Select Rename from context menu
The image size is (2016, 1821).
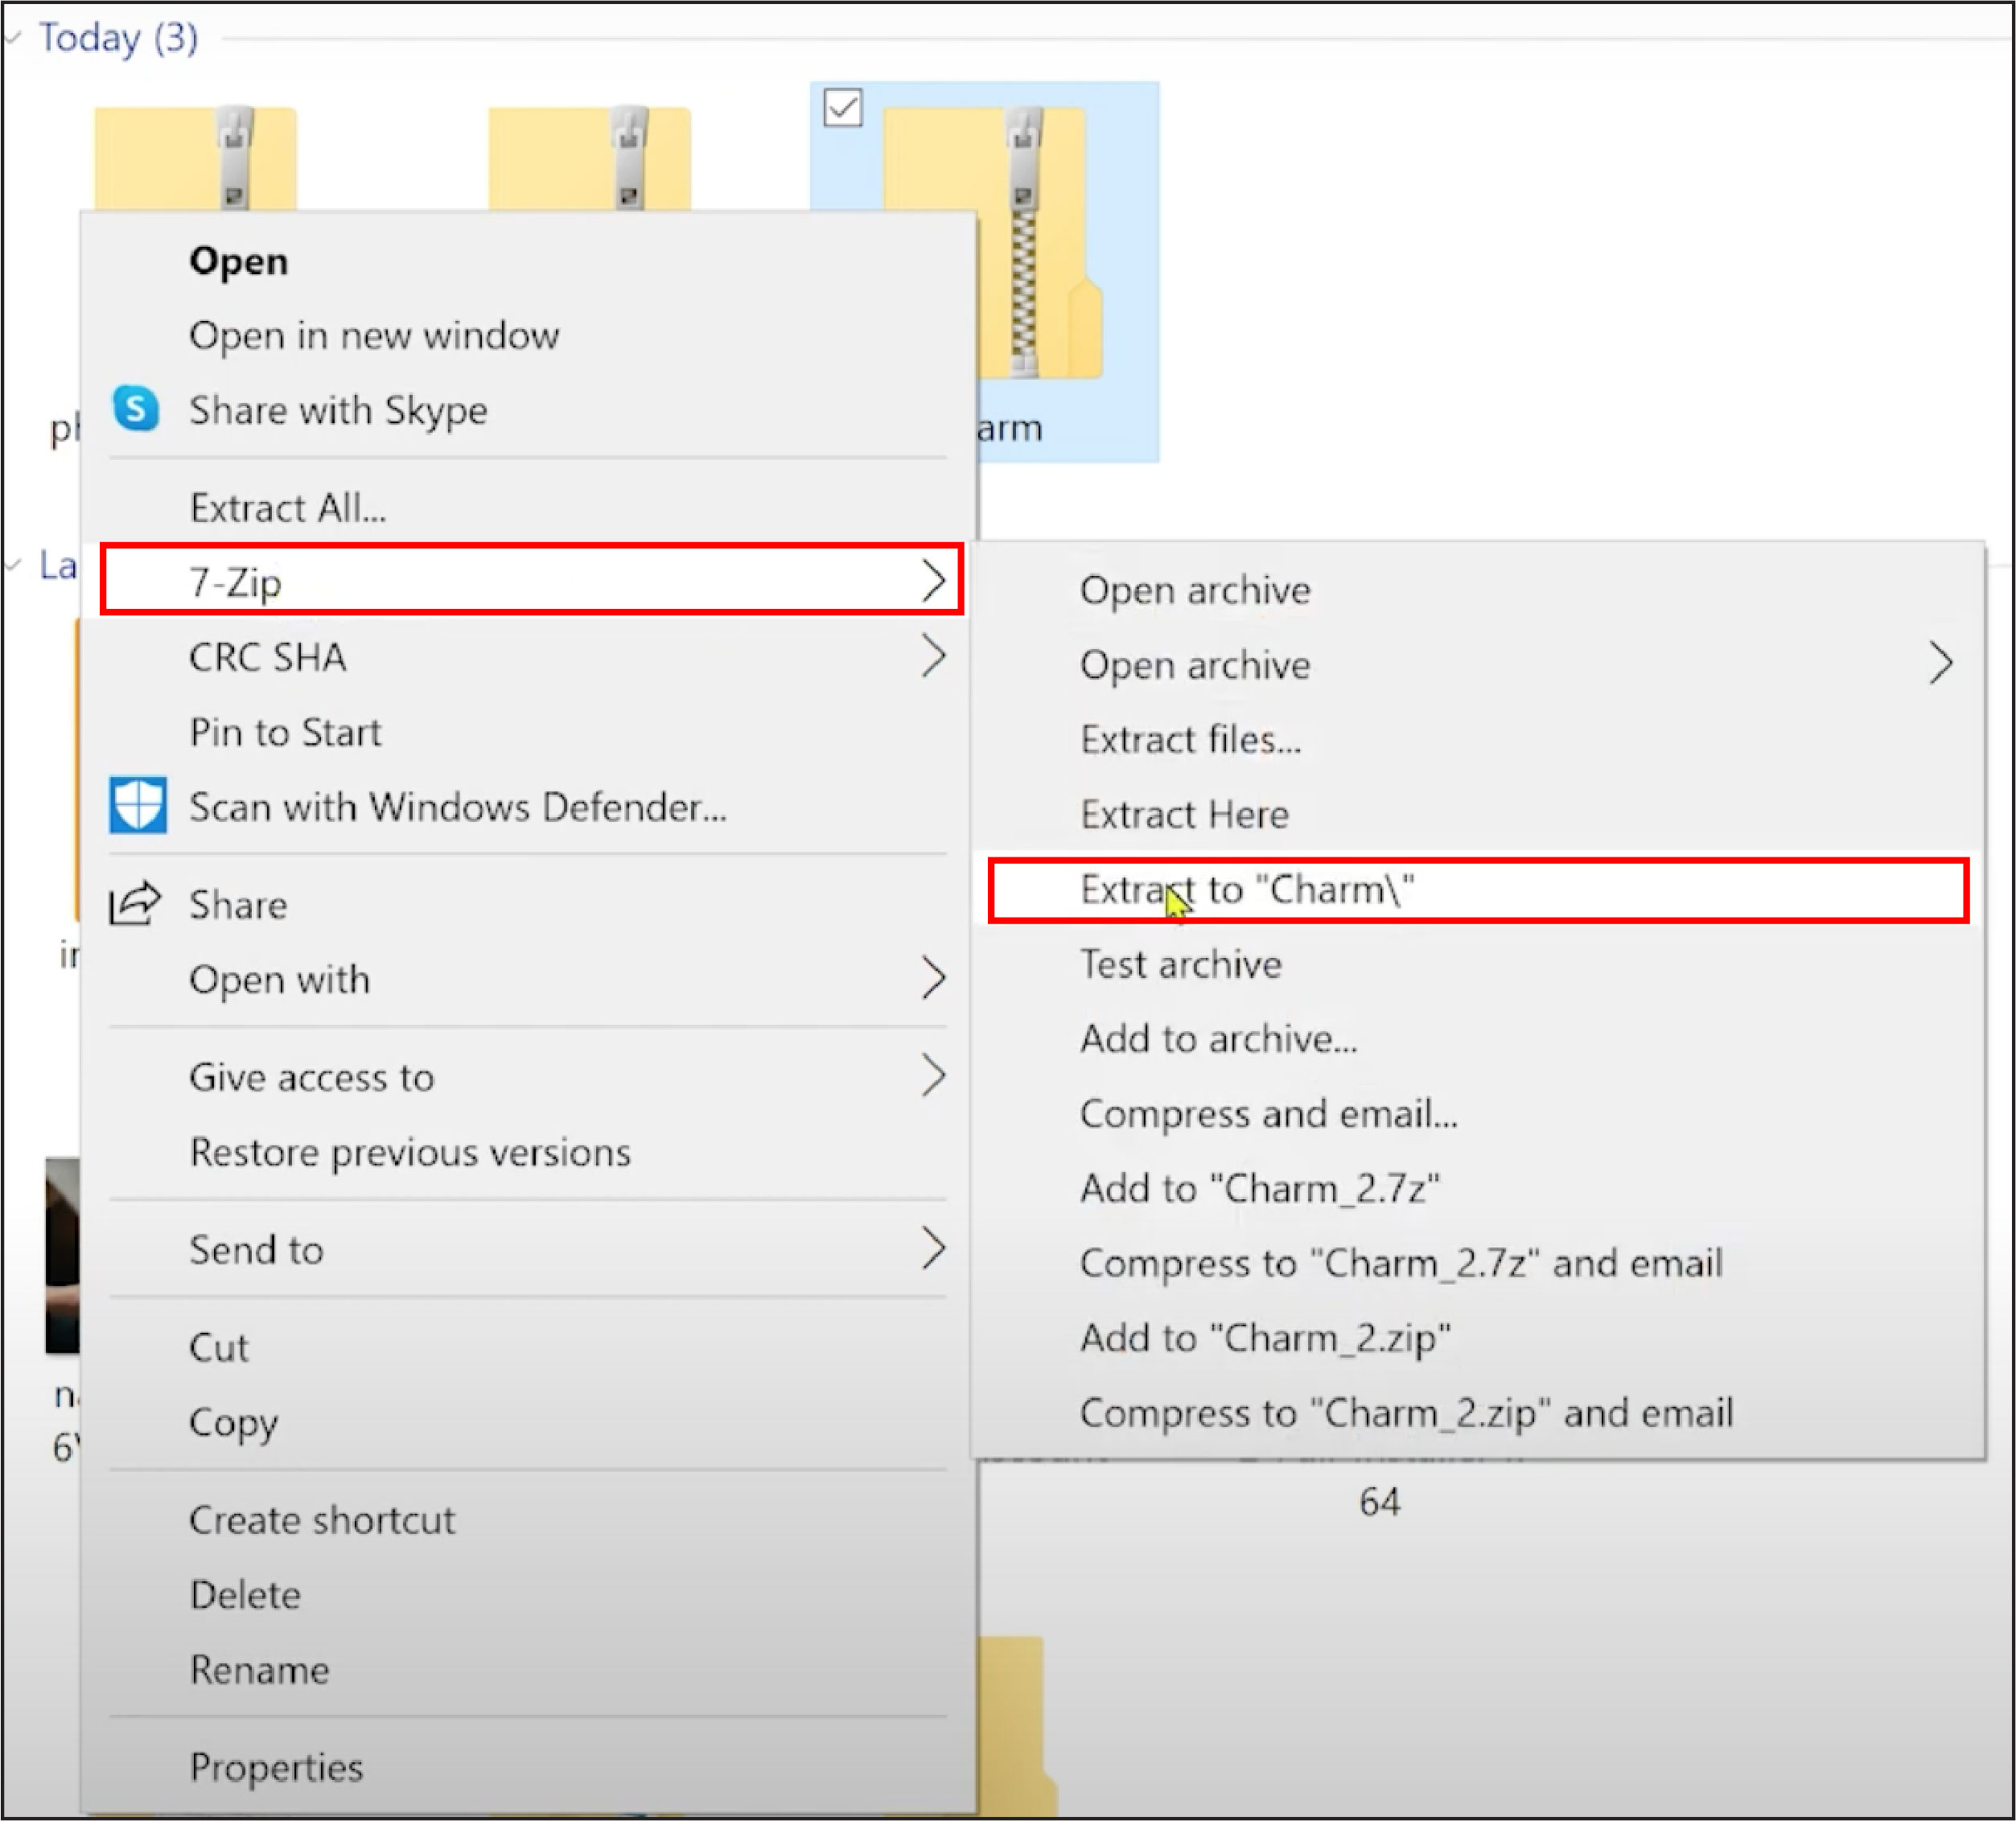pos(528,1669)
